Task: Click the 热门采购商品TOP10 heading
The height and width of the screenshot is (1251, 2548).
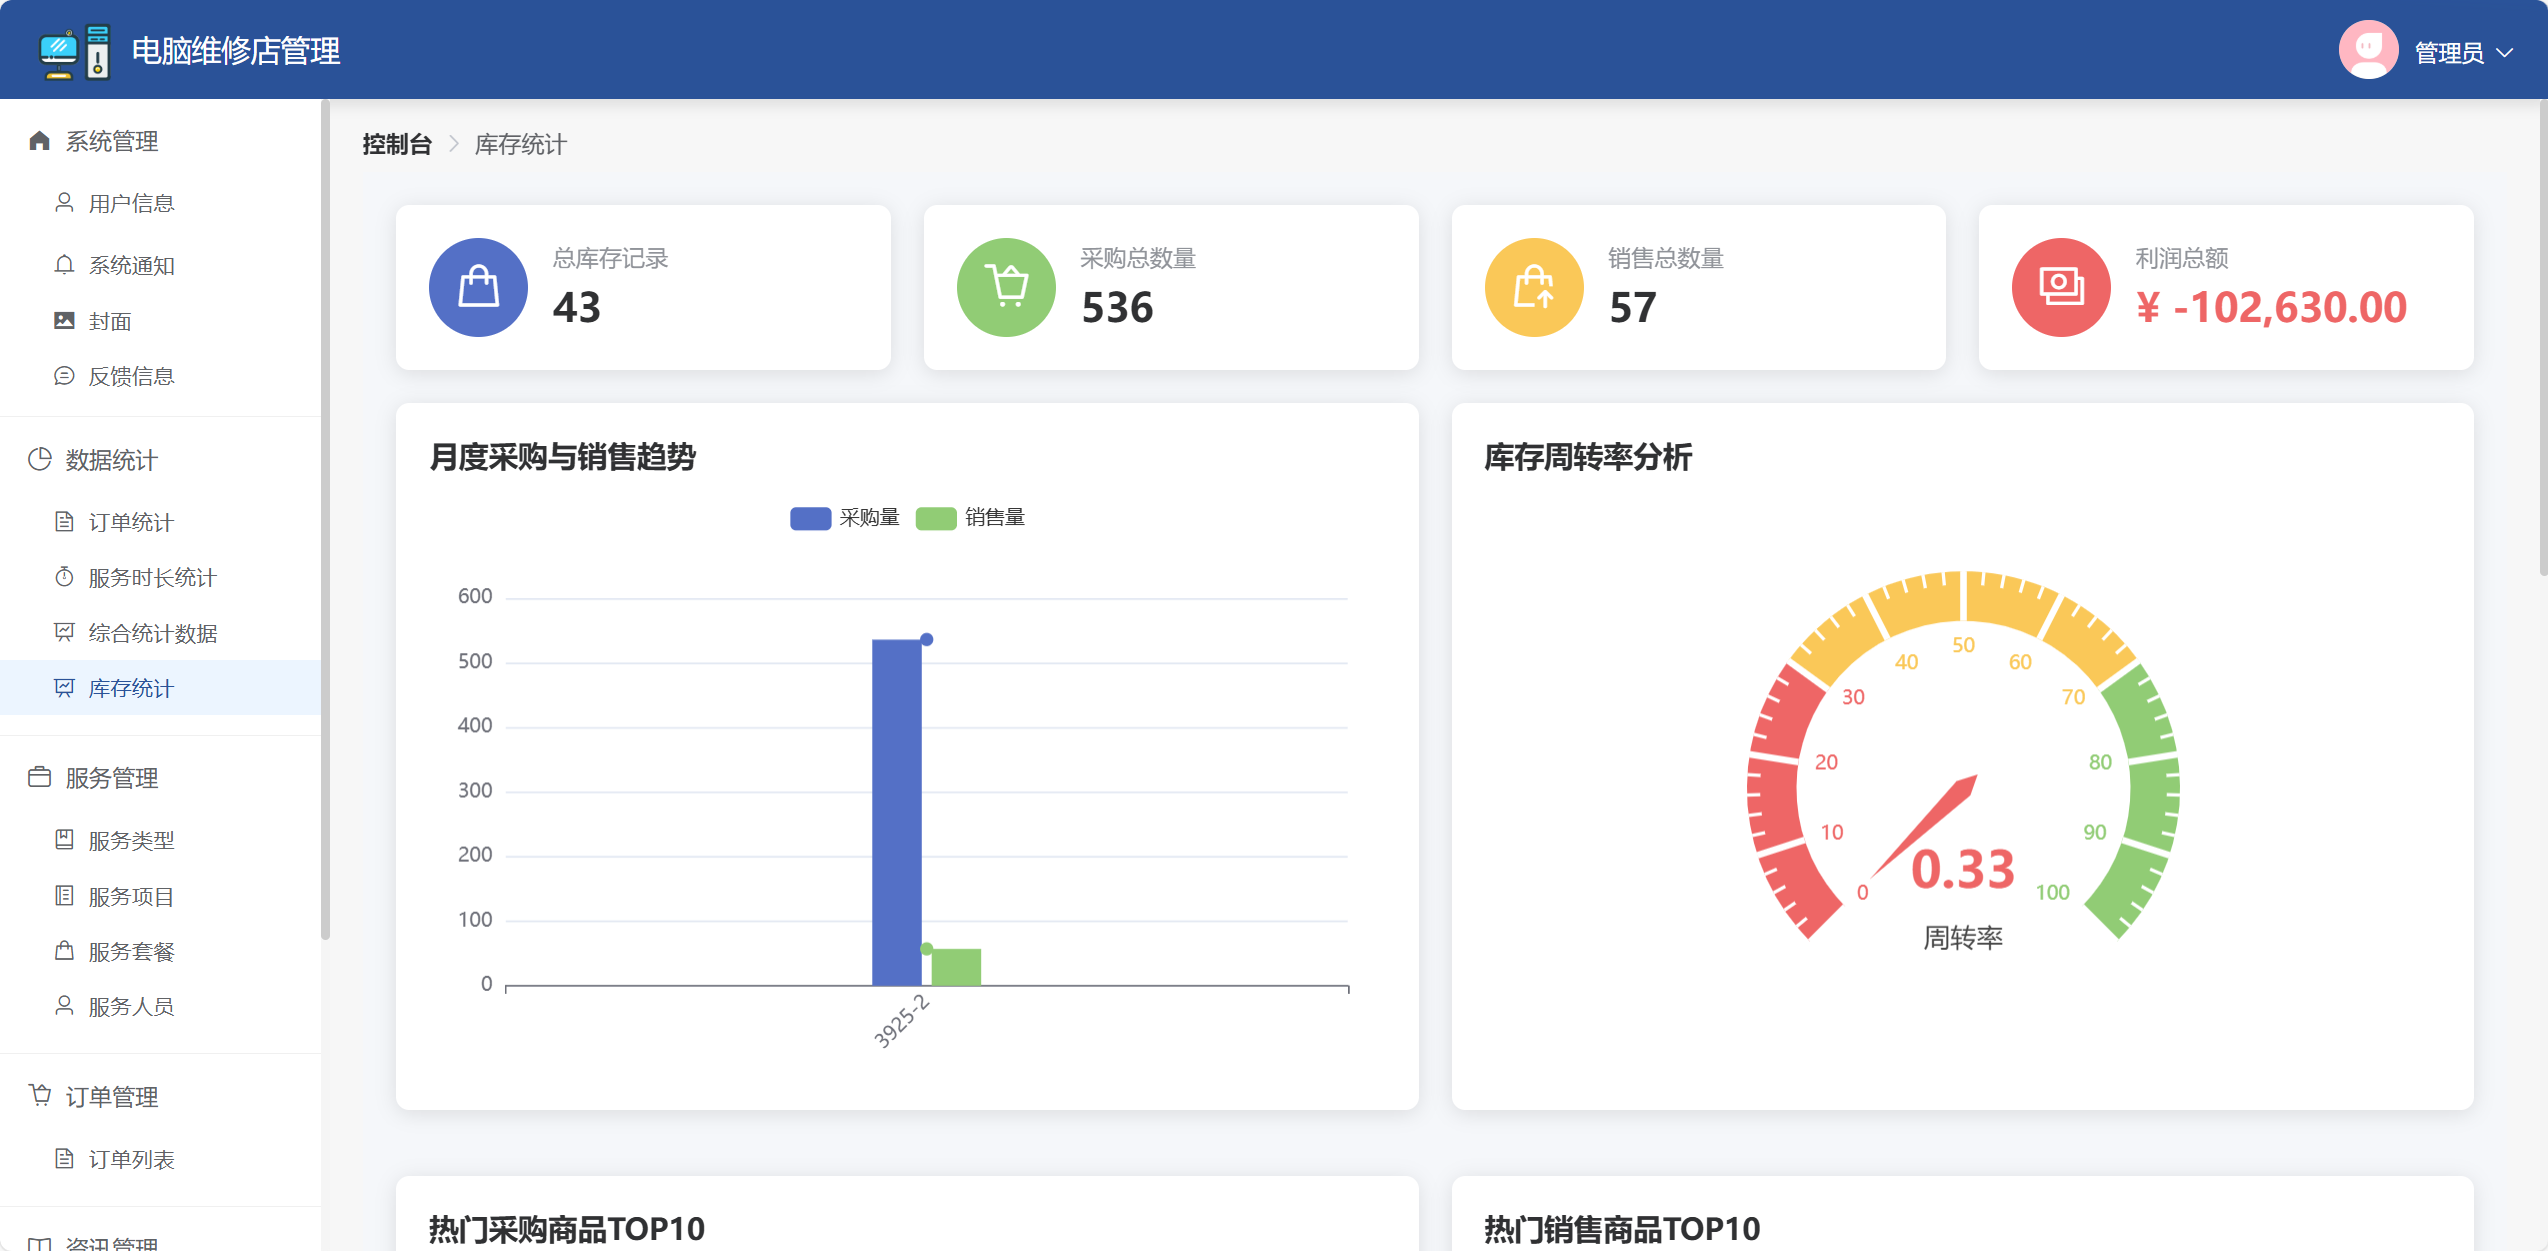Action: [567, 1229]
